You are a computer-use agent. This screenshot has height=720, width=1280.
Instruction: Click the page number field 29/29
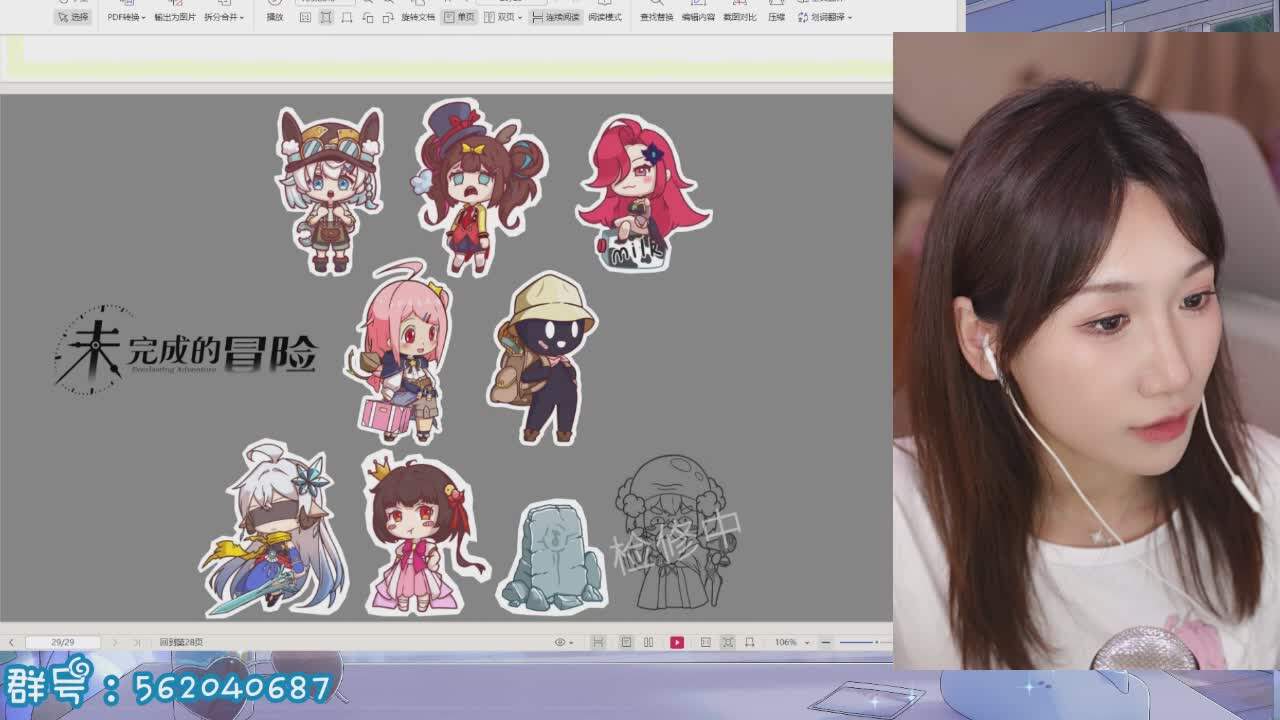point(63,642)
